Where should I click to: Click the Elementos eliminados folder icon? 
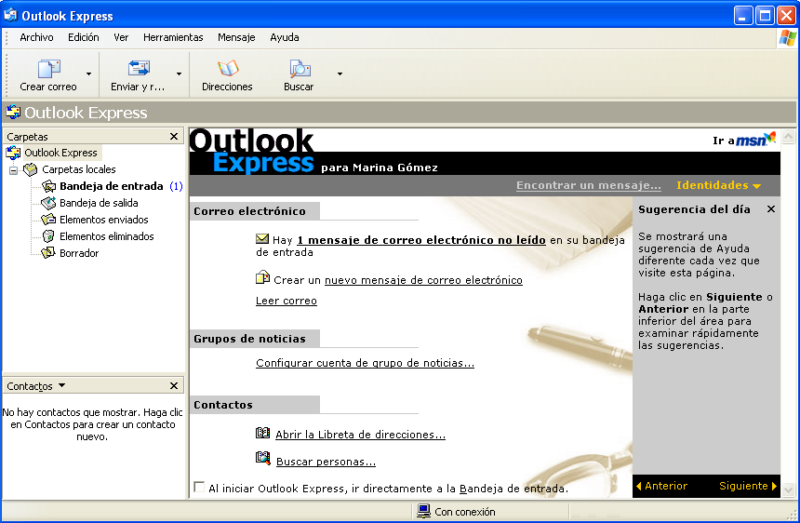48,236
